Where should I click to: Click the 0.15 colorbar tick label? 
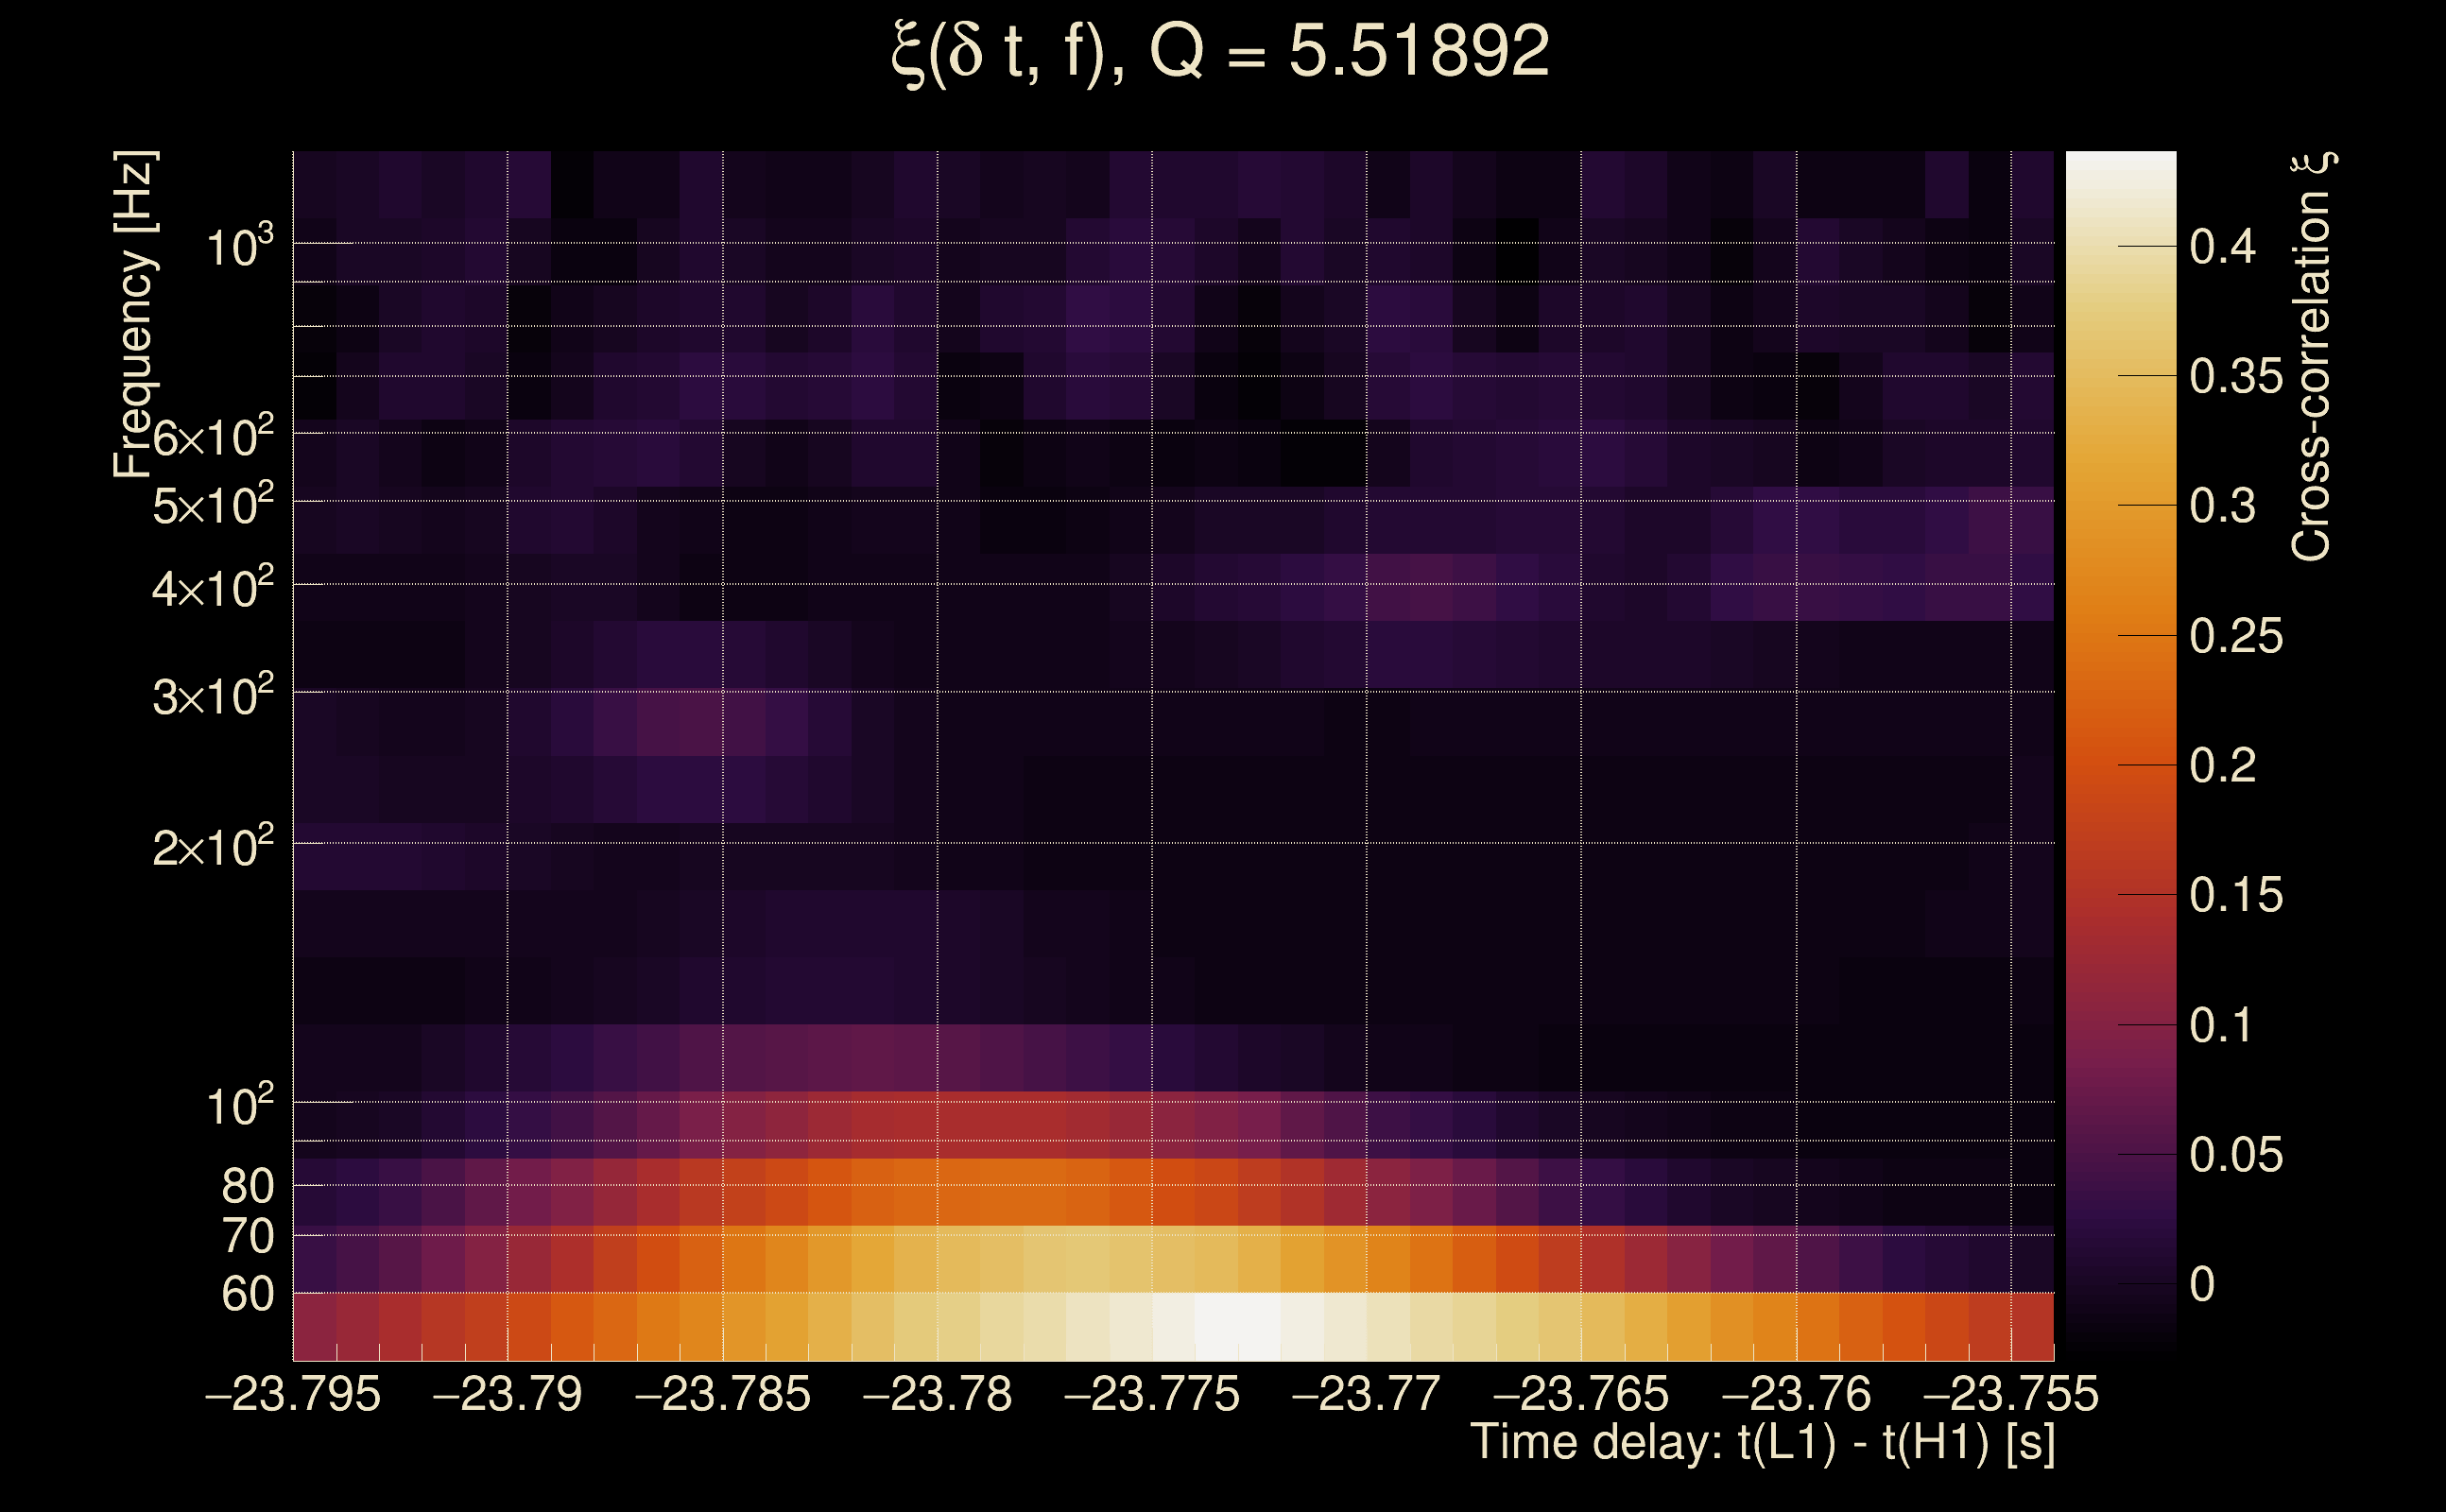point(2236,895)
